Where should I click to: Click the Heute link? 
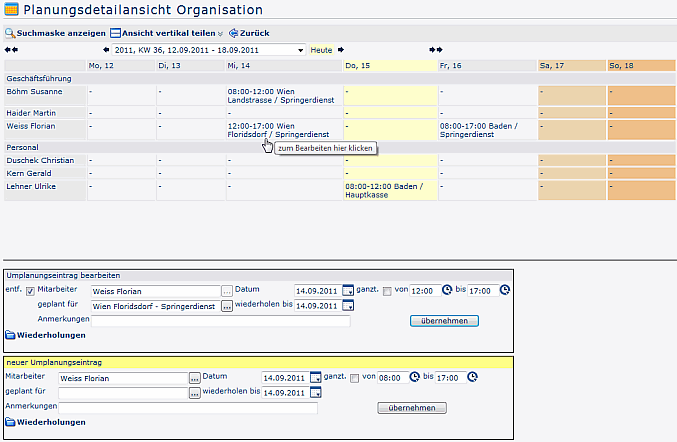coord(321,49)
